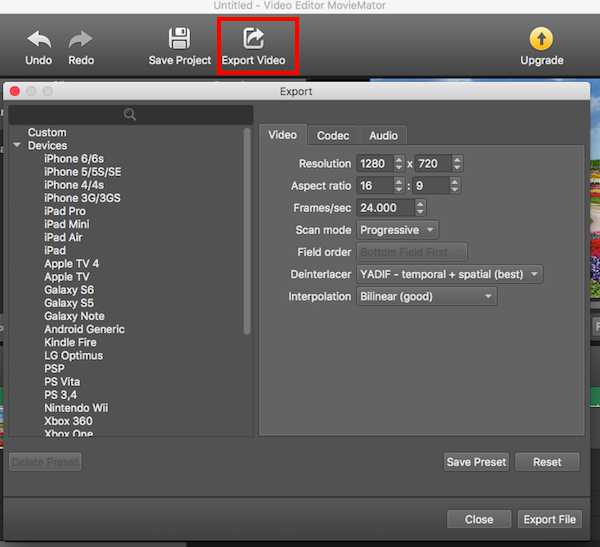This screenshot has height=547, width=600.
Task: Select the iPhone 6/6s preset
Action: tap(74, 158)
